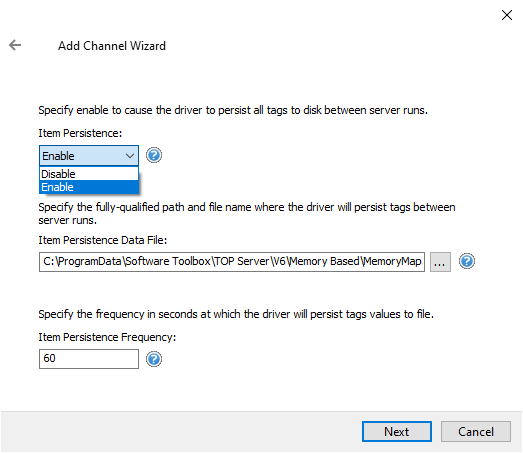Image resolution: width=523 pixels, height=453 pixels.
Task: Browse for the data file with ellipsis button
Action: tap(440, 262)
